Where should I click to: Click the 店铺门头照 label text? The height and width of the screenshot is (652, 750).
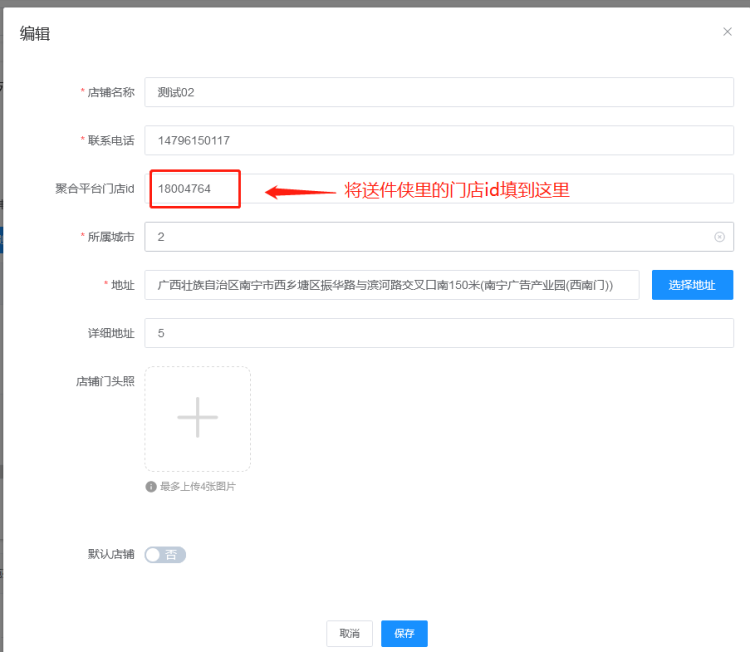[105, 381]
